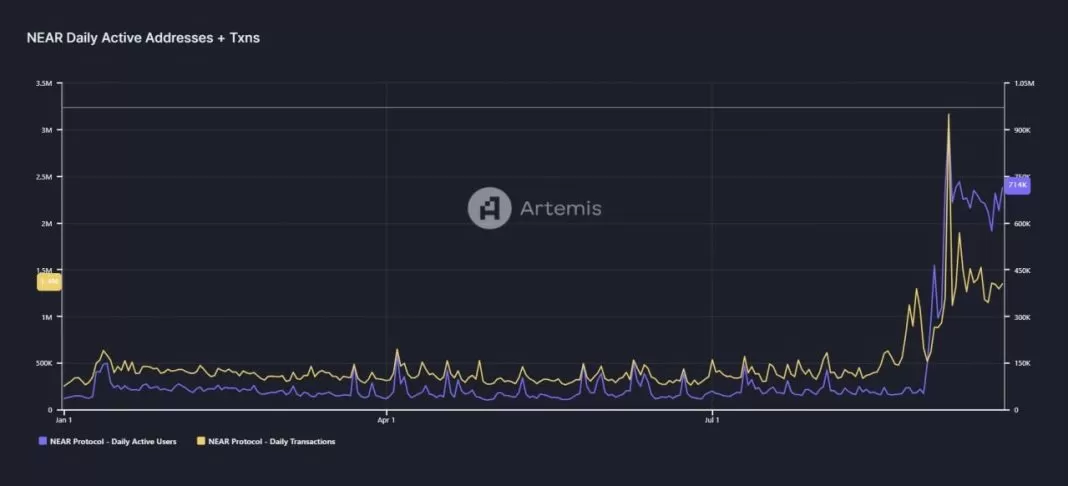Click the yellow legend color swatch
This screenshot has width=1068, height=486.
coord(200,441)
